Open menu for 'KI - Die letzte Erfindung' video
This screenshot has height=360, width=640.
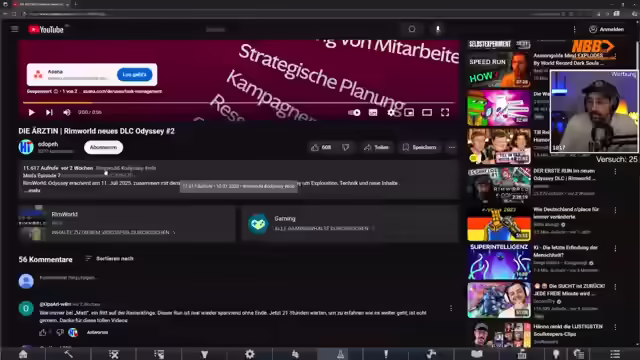(x=616, y=249)
